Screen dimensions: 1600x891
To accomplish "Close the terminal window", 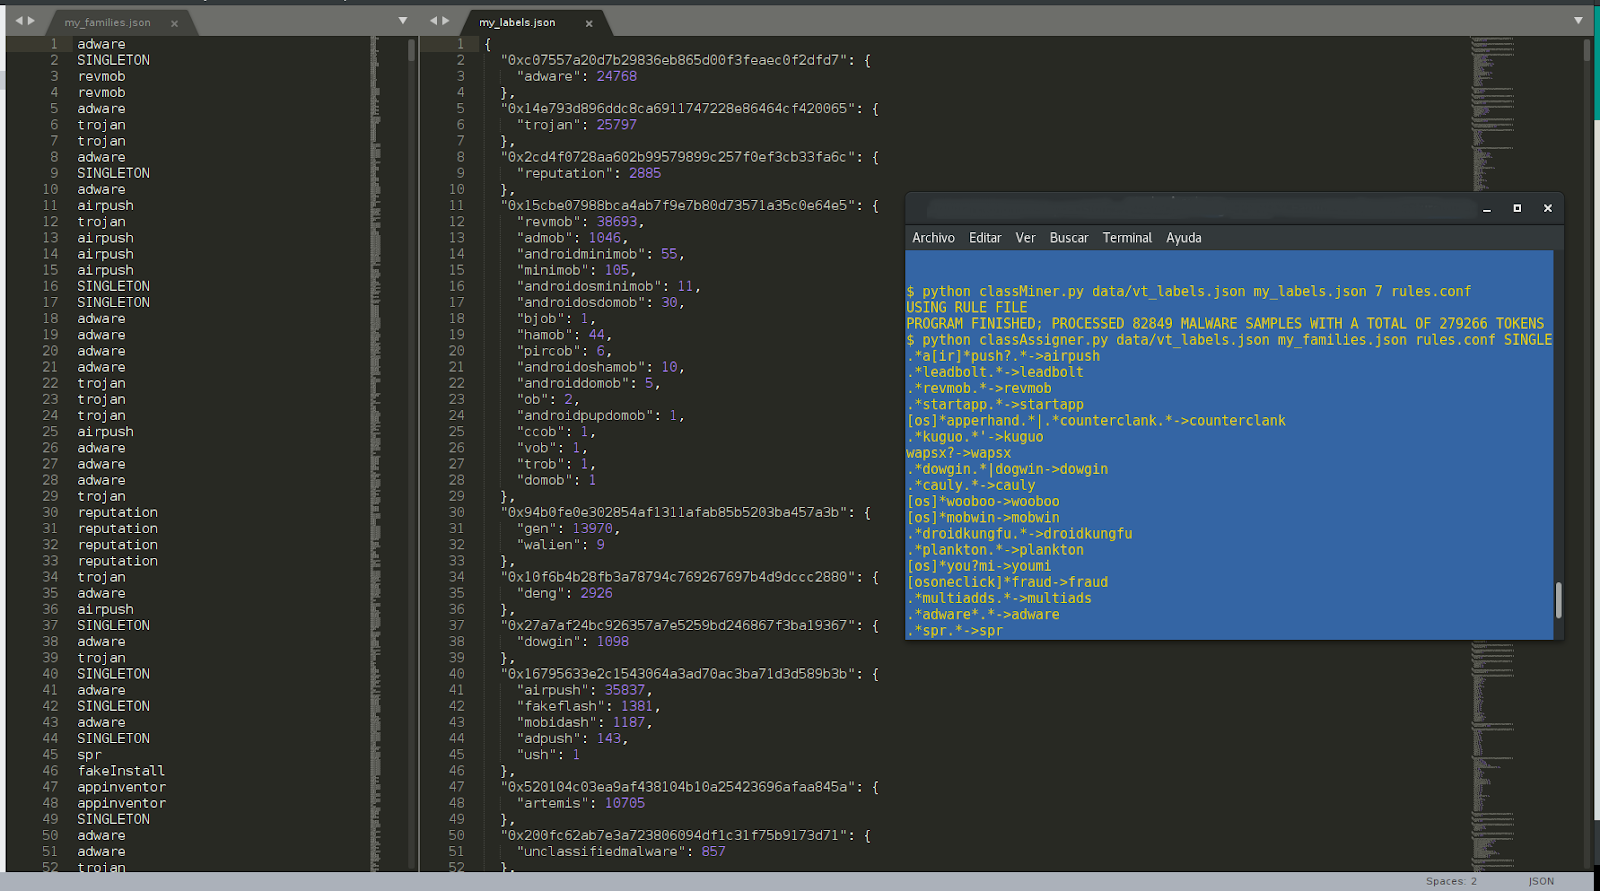I will (1548, 208).
